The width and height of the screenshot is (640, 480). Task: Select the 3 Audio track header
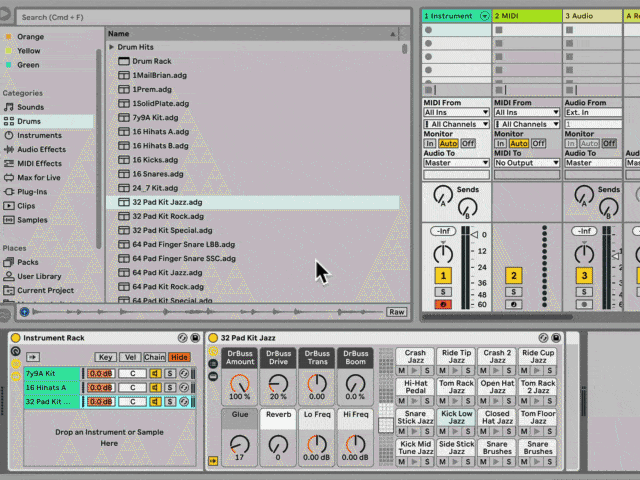pyautogui.click(x=592, y=16)
